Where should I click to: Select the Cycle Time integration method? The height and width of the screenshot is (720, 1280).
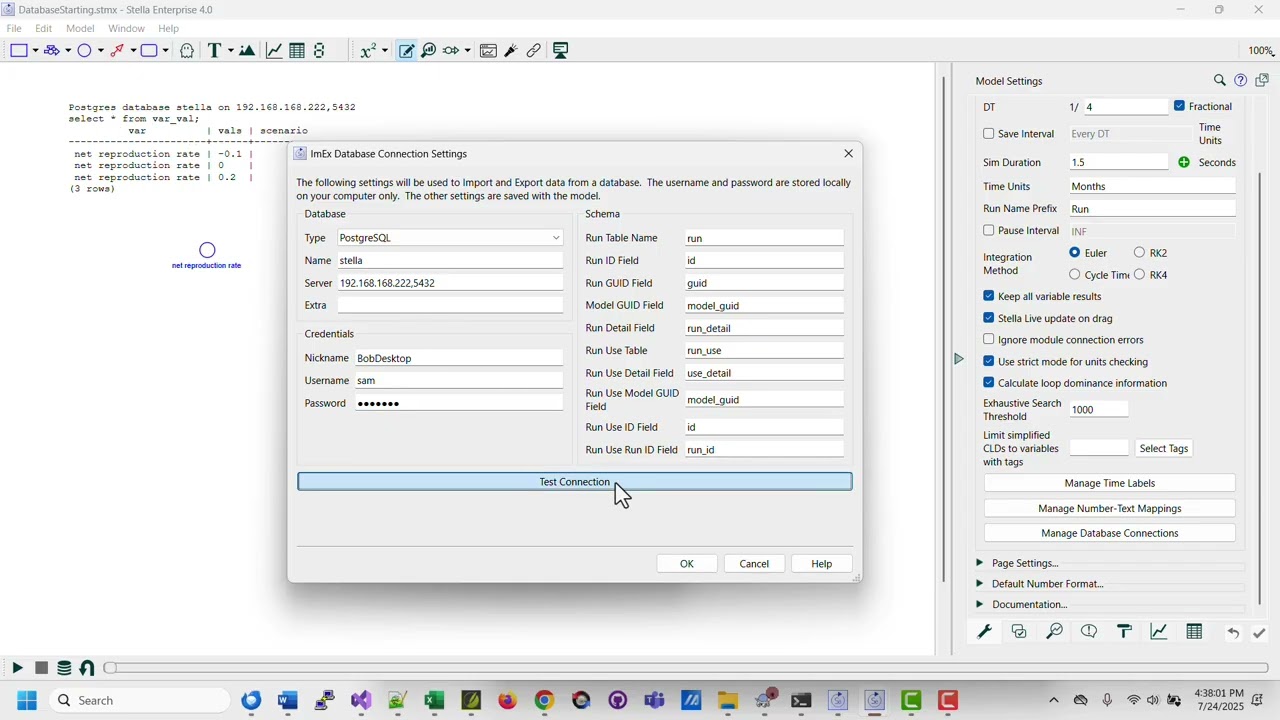pos(1075,275)
